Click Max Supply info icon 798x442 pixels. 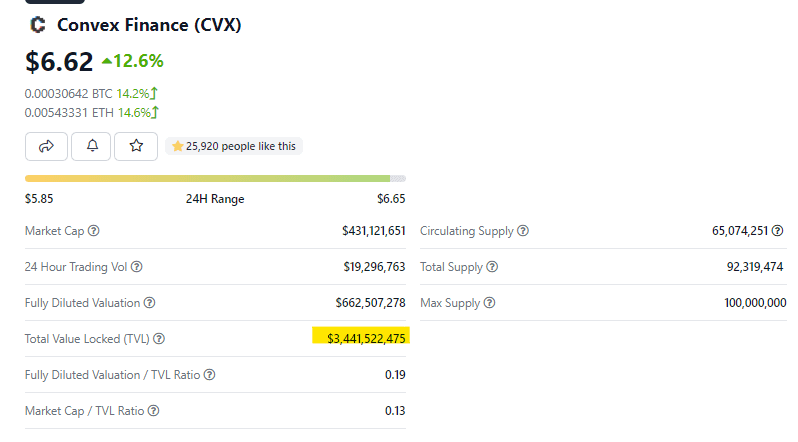tap(488, 303)
